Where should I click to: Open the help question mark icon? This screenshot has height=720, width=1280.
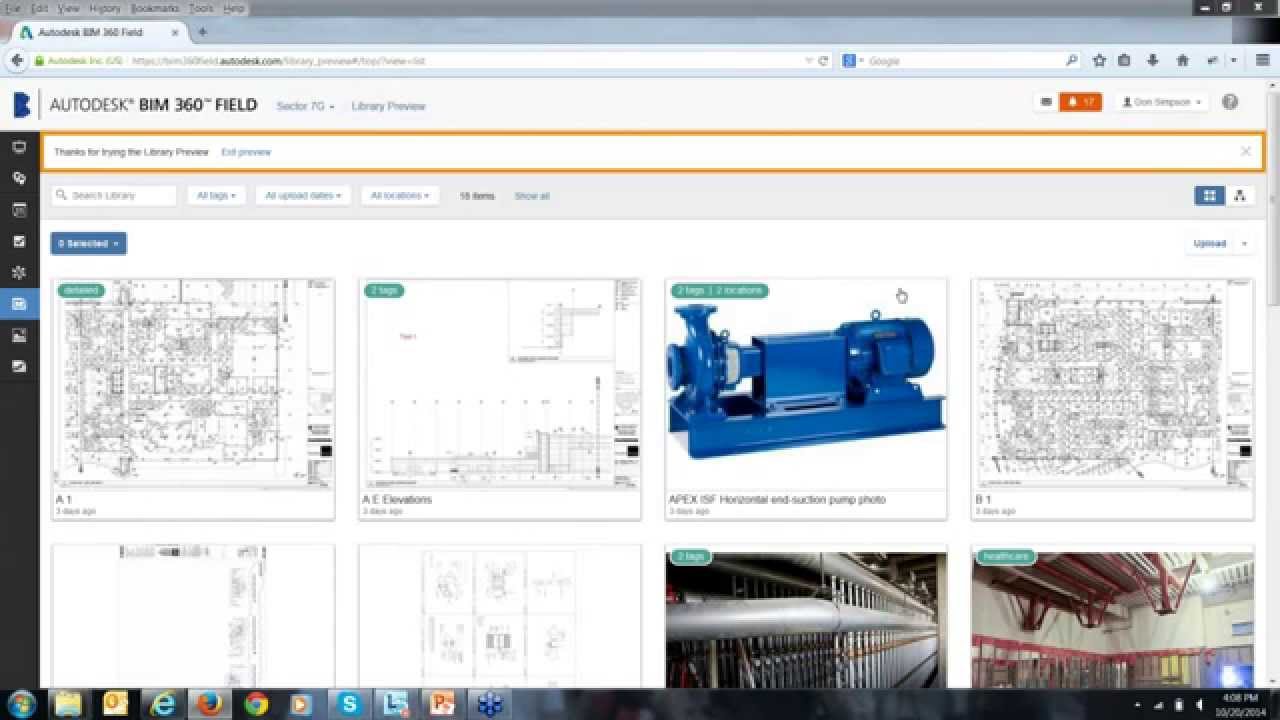point(1230,102)
